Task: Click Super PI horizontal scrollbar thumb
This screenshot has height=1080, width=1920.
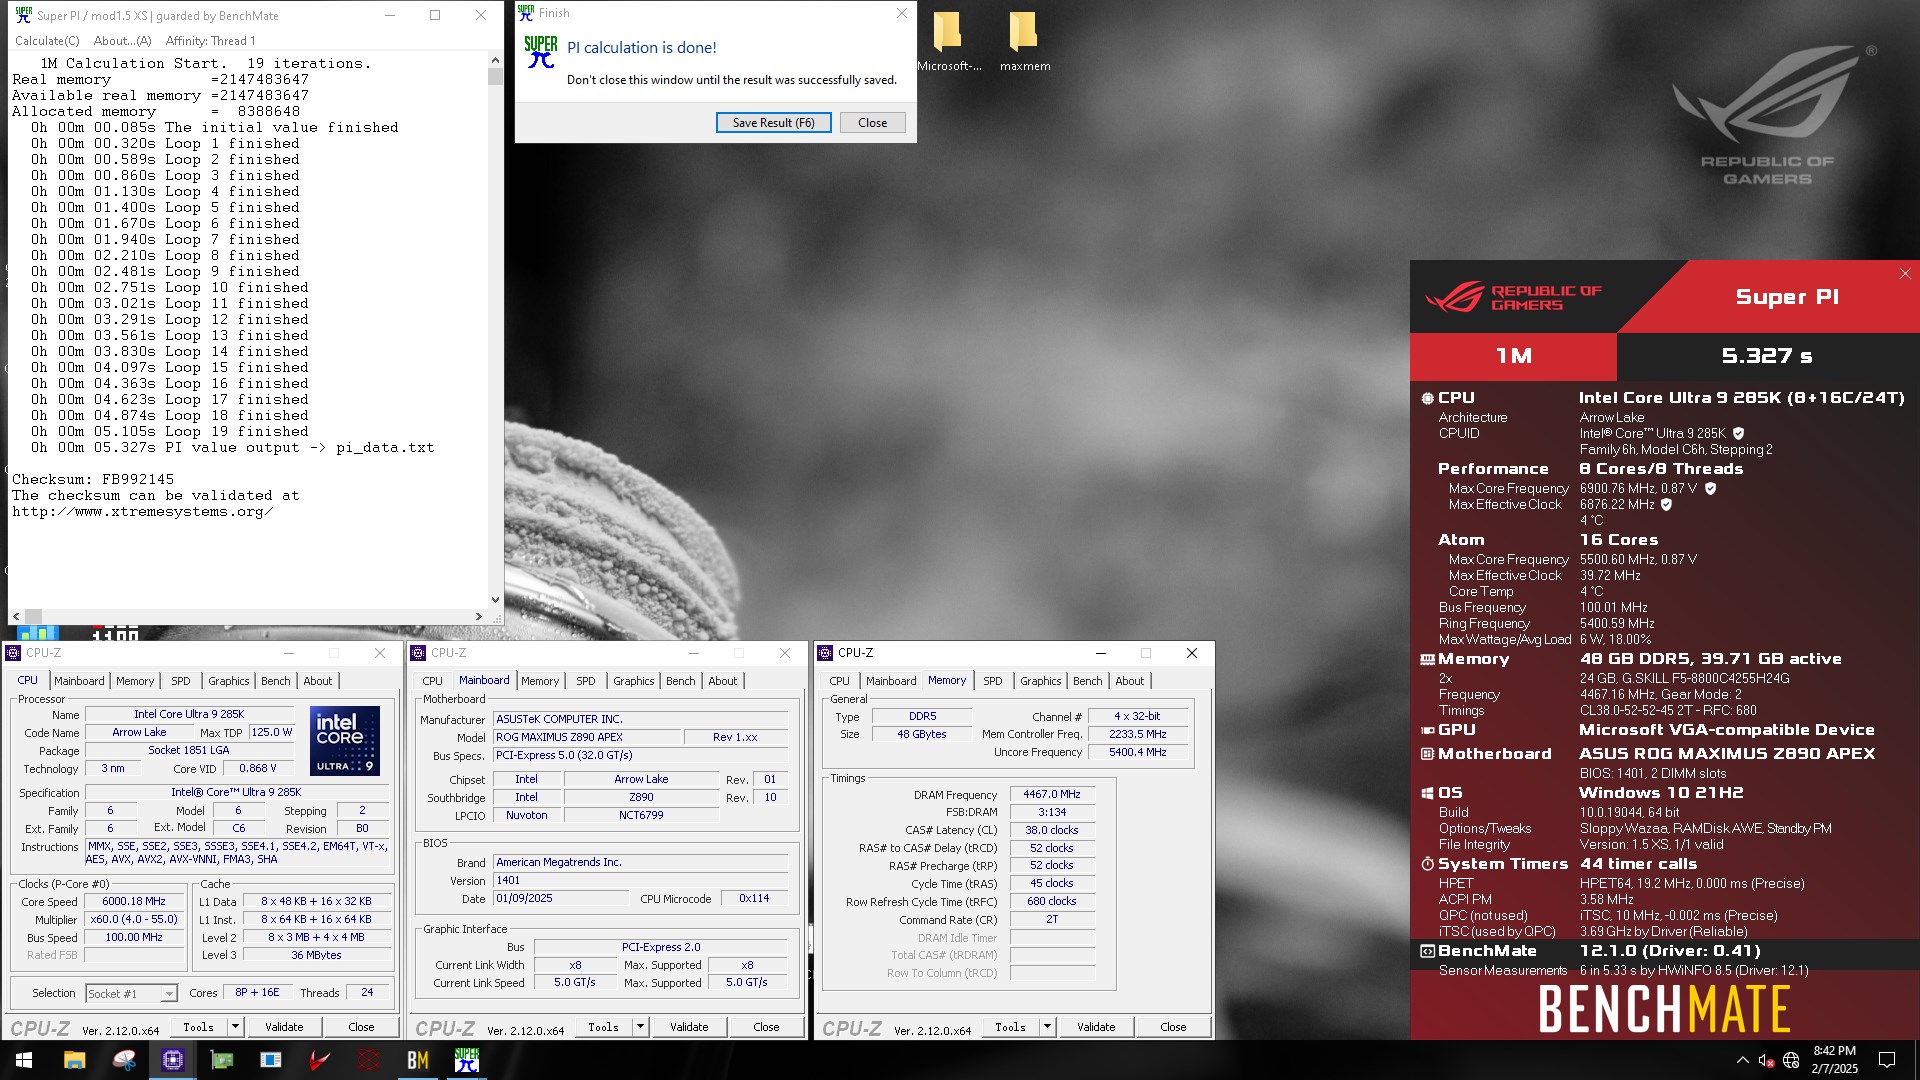Action: pos(33,616)
